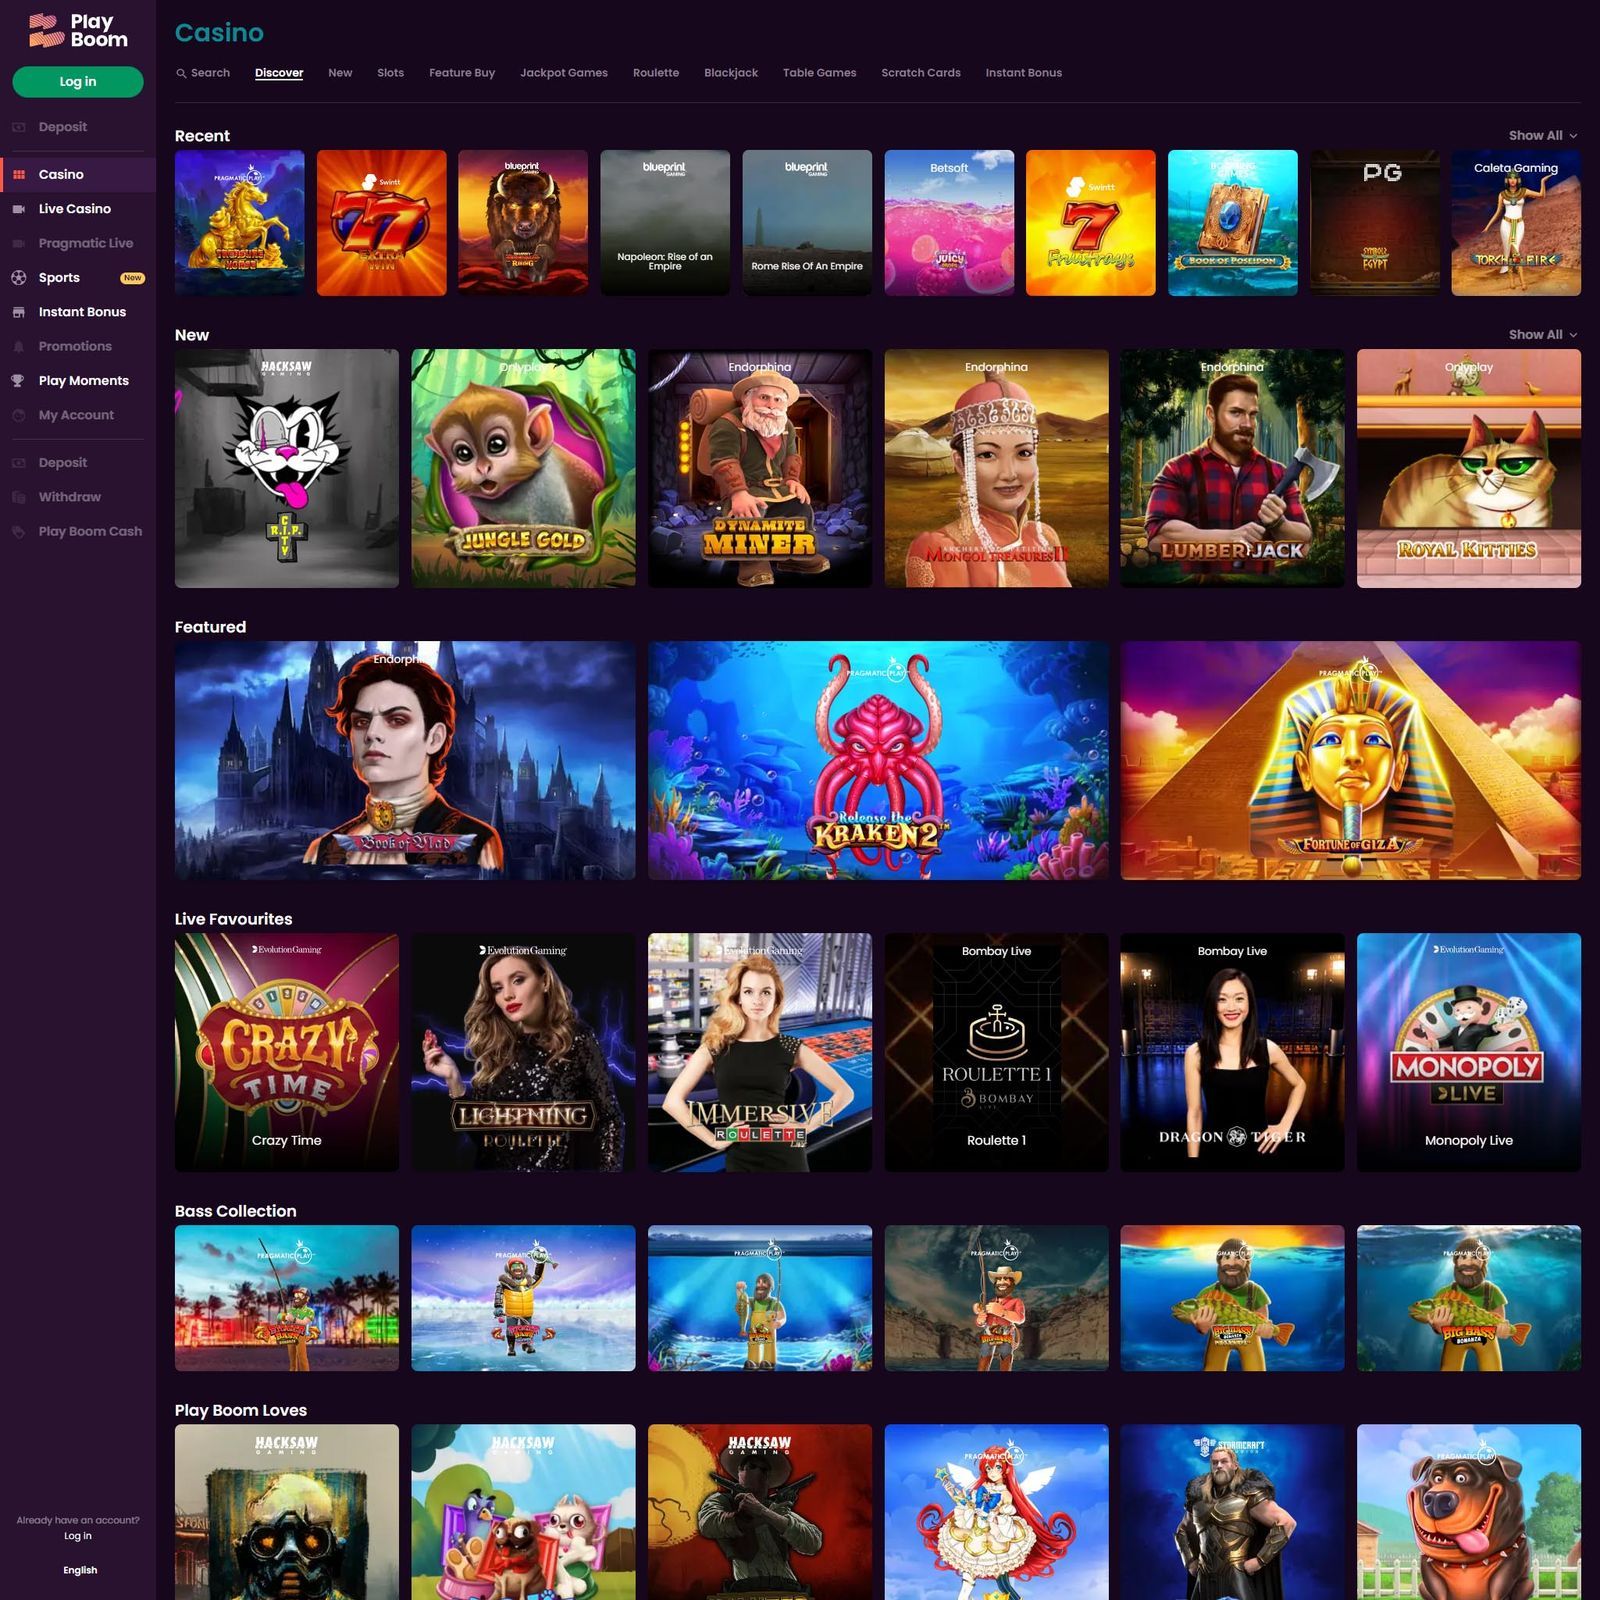Open the Hacksaw RIP City game

tap(287, 468)
